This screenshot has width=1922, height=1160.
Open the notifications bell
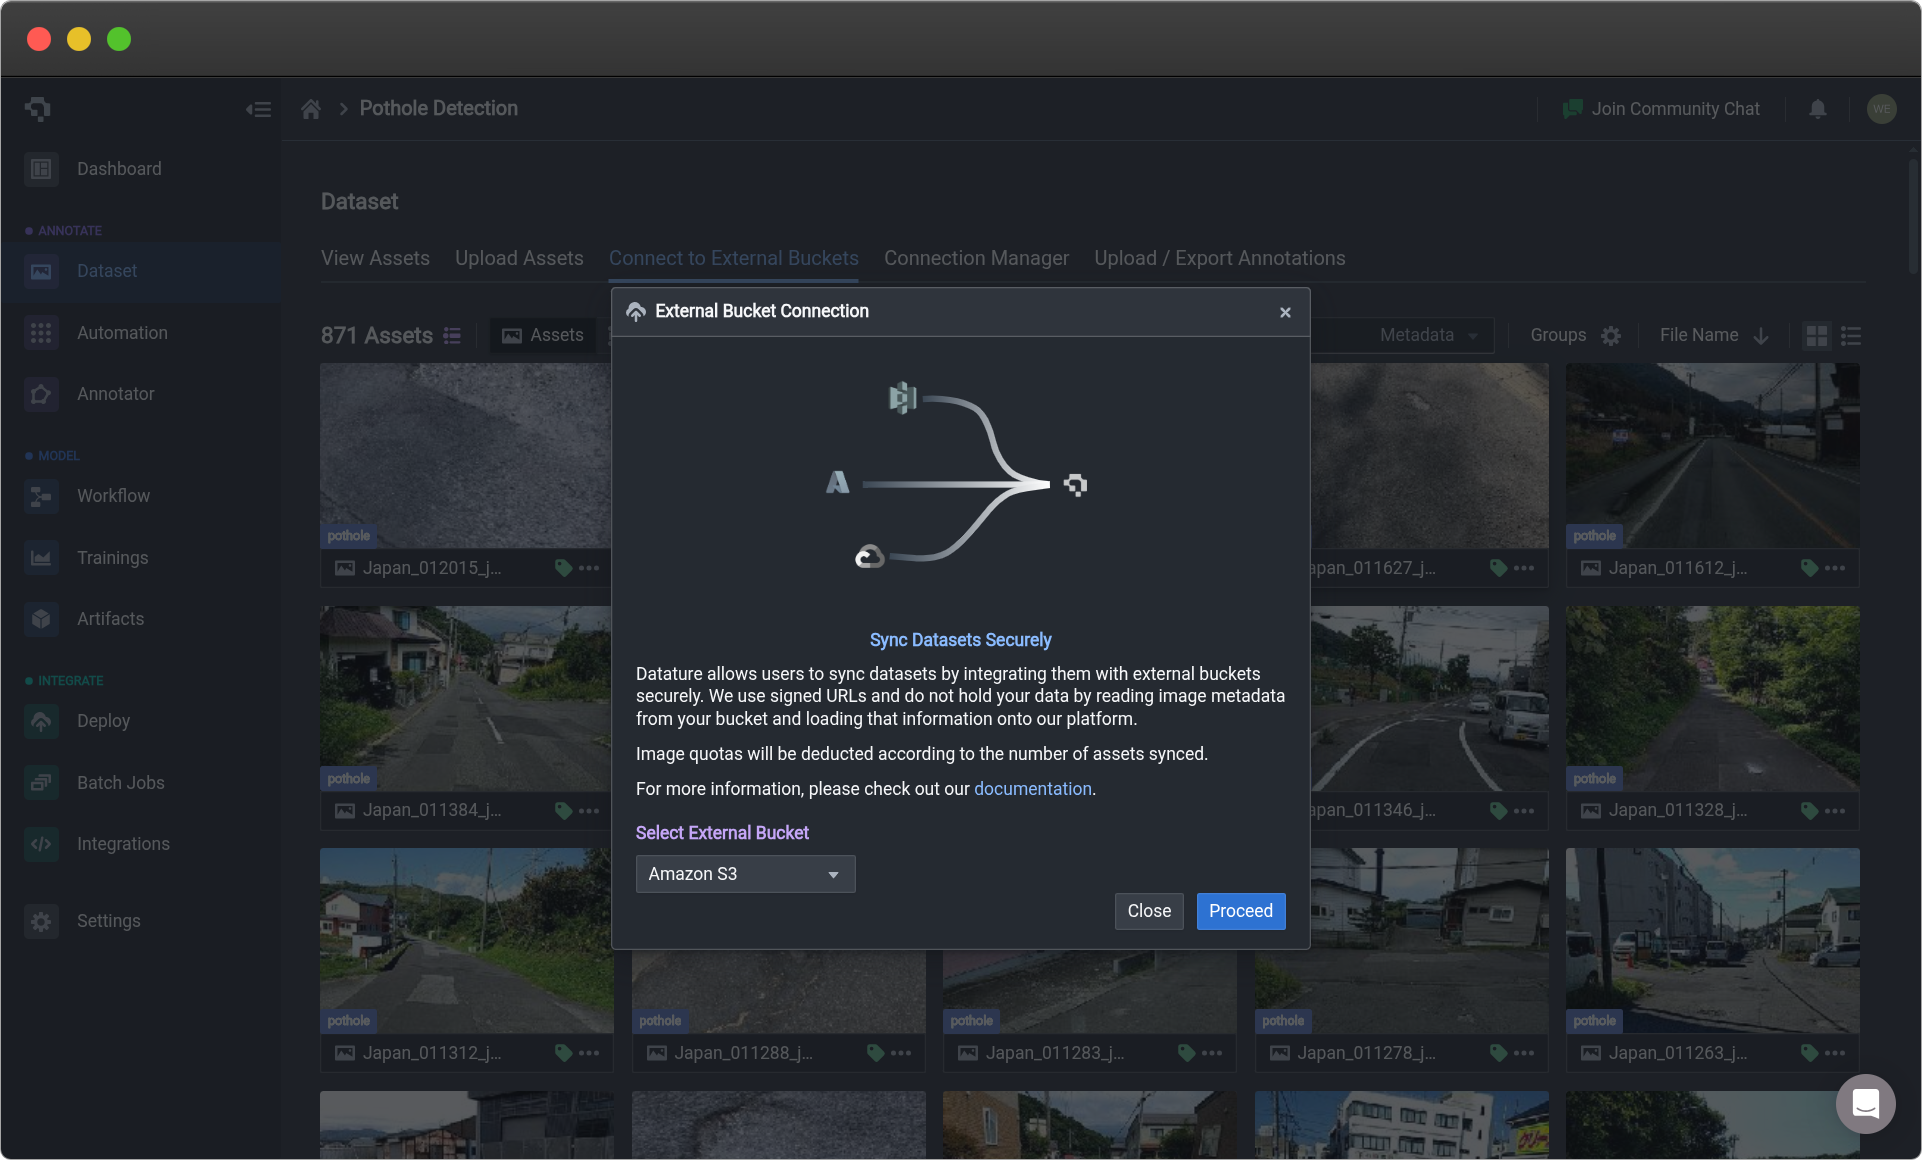click(1818, 109)
